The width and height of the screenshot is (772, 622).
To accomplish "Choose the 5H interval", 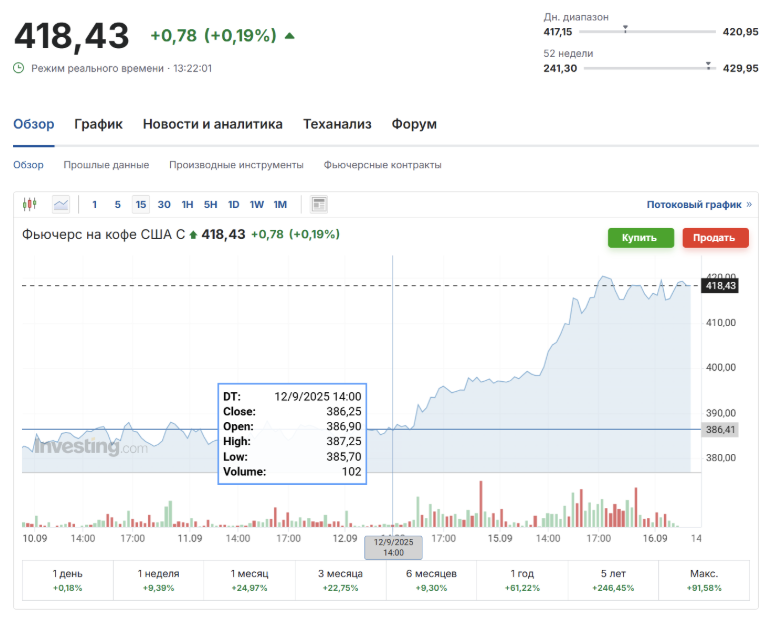I will (210, 204).
